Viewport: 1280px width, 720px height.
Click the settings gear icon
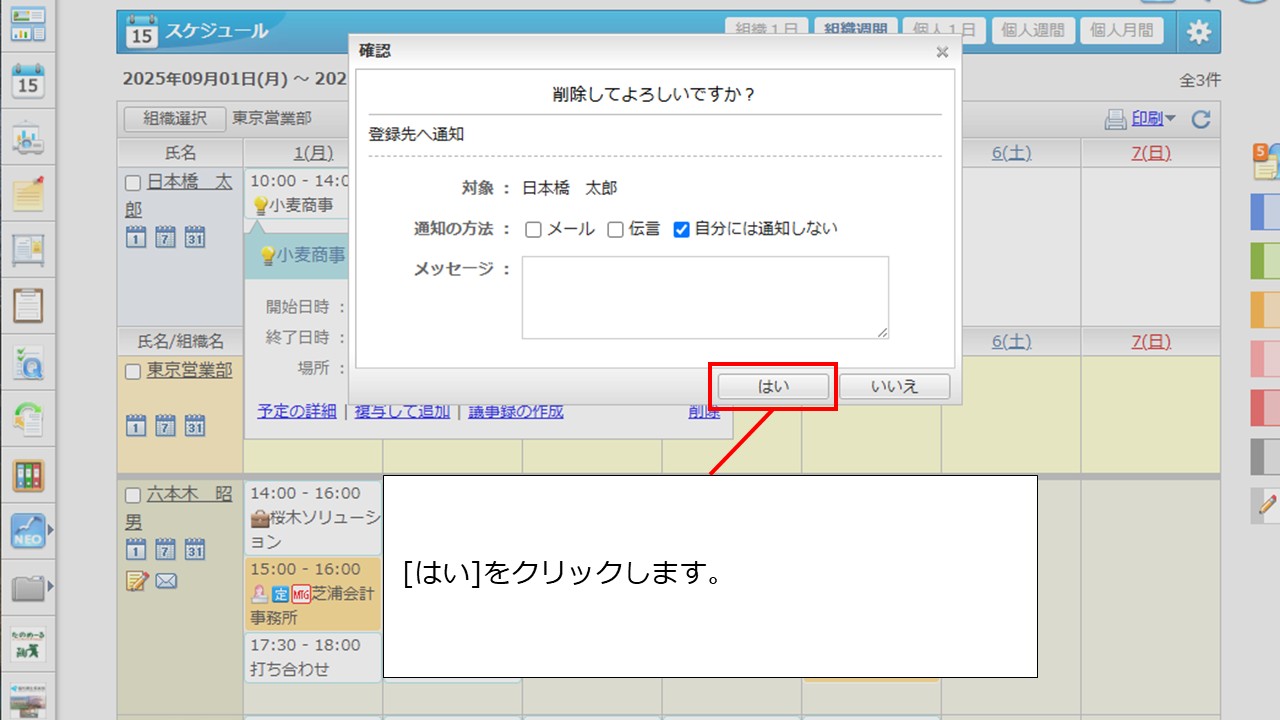1198,32
